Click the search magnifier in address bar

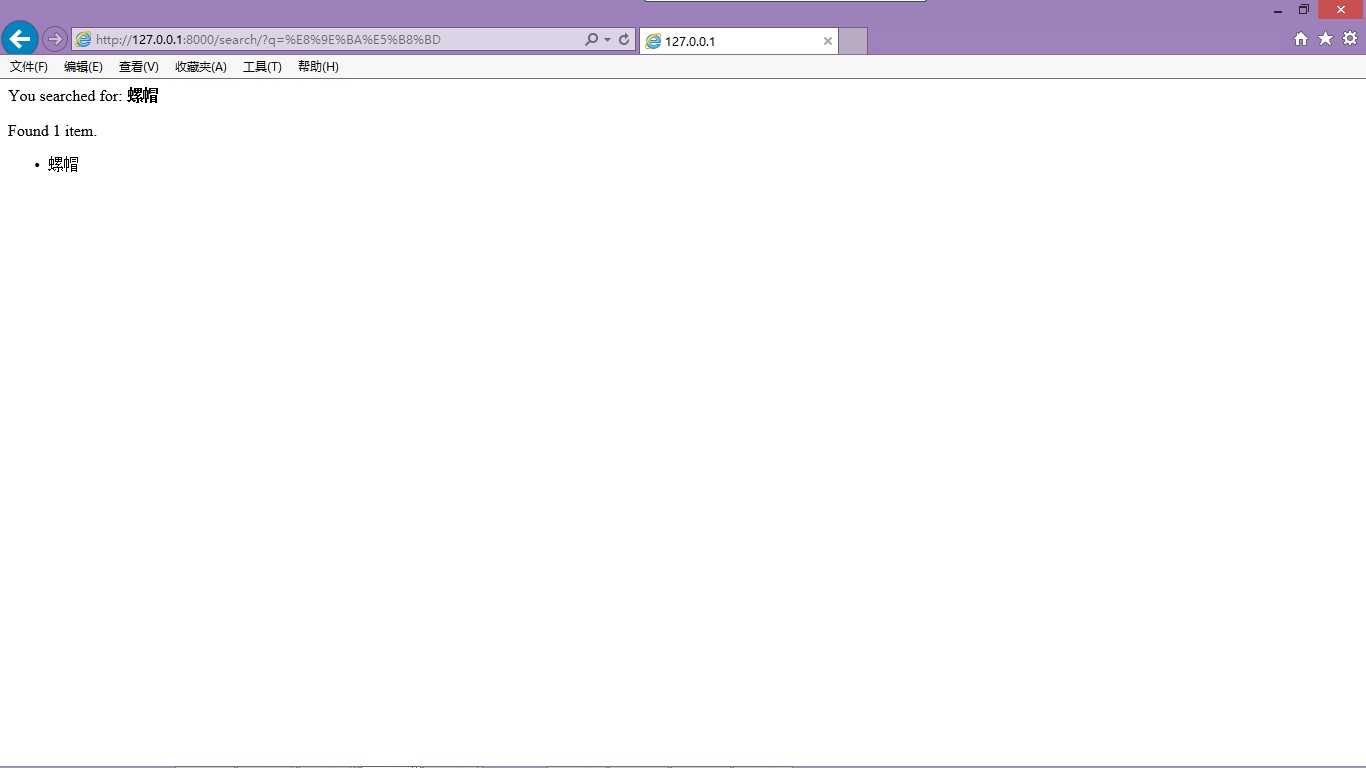coord(591,39)
